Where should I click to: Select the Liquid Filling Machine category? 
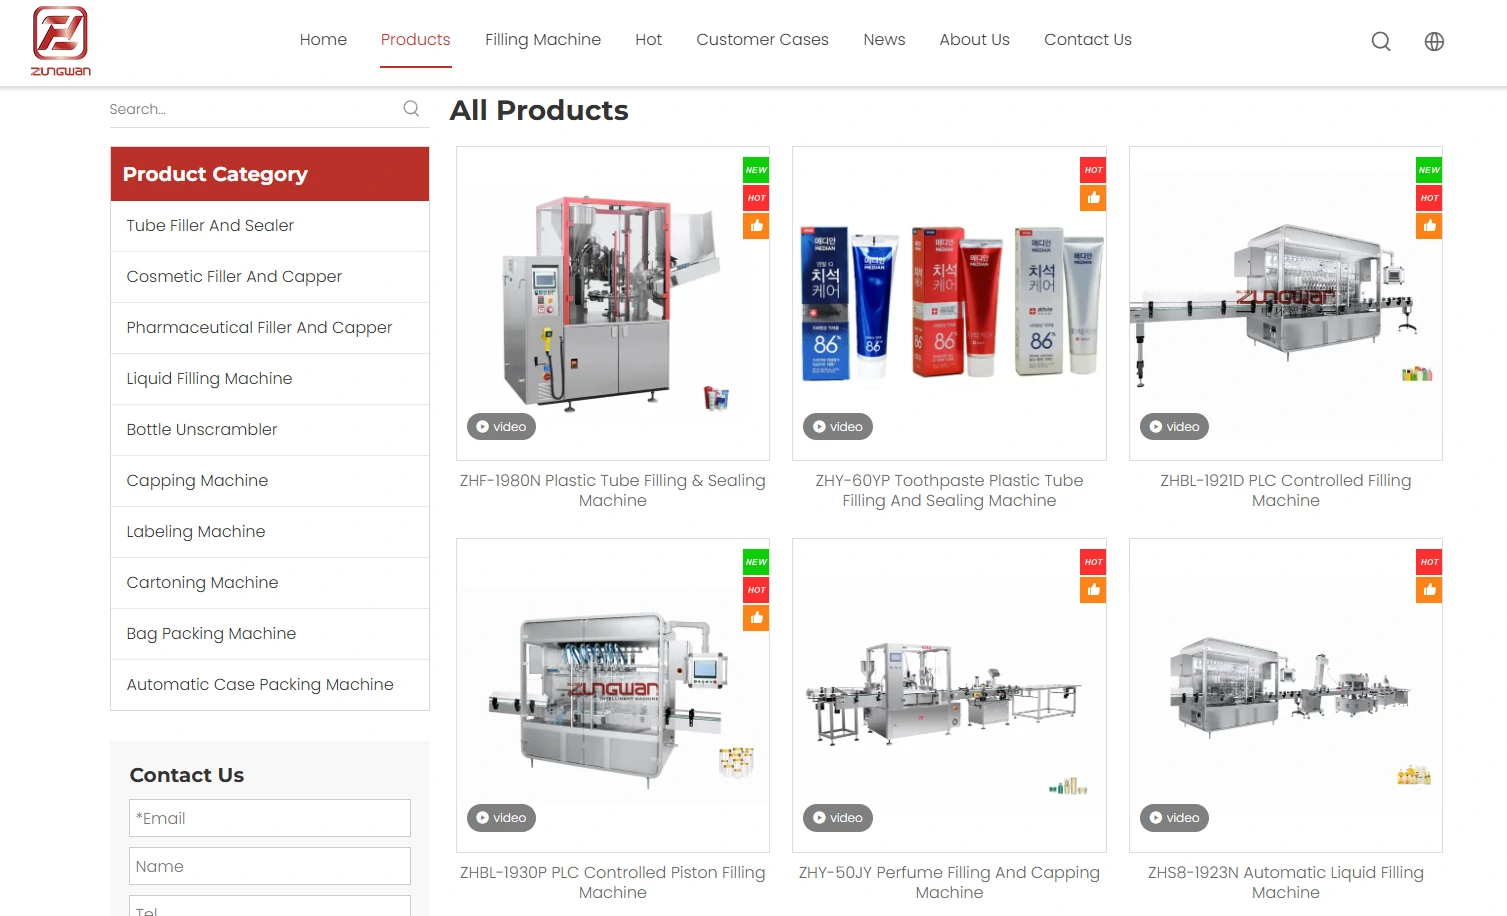pos(209,379)
